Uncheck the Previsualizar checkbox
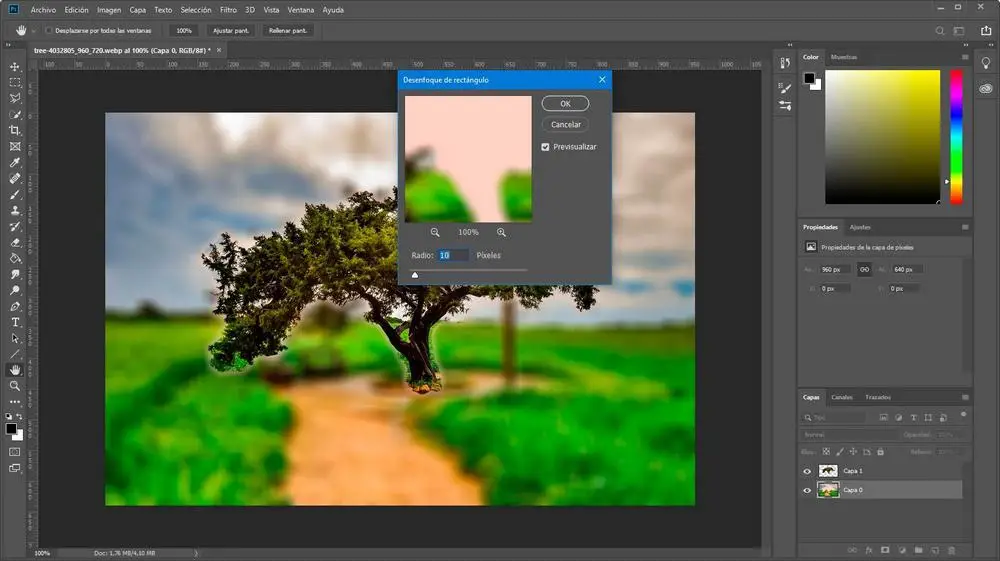 click(x=545, y=147)
